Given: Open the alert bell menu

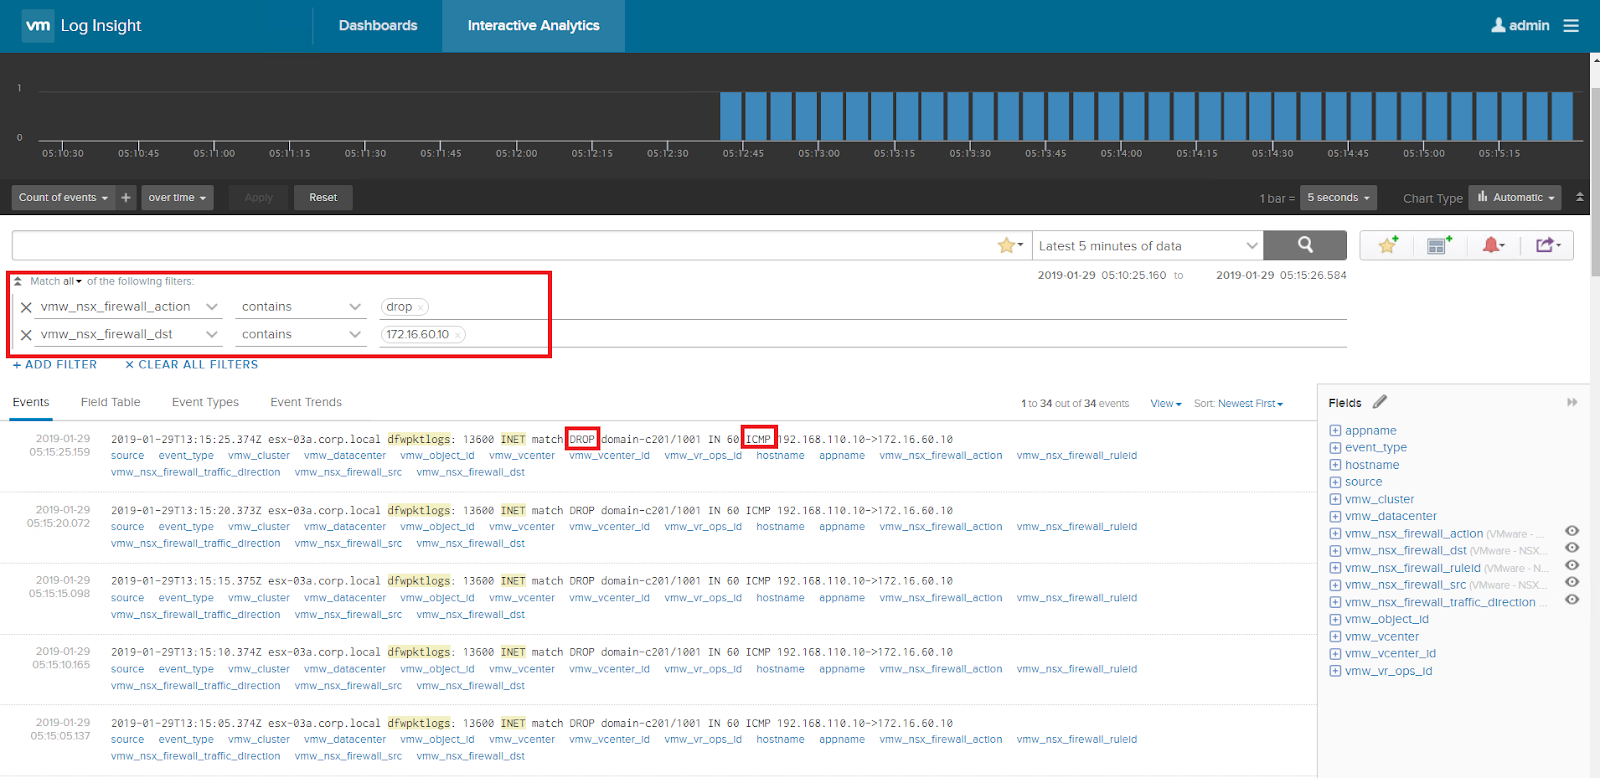Looking at the screenshot, I should [1494, 245].
